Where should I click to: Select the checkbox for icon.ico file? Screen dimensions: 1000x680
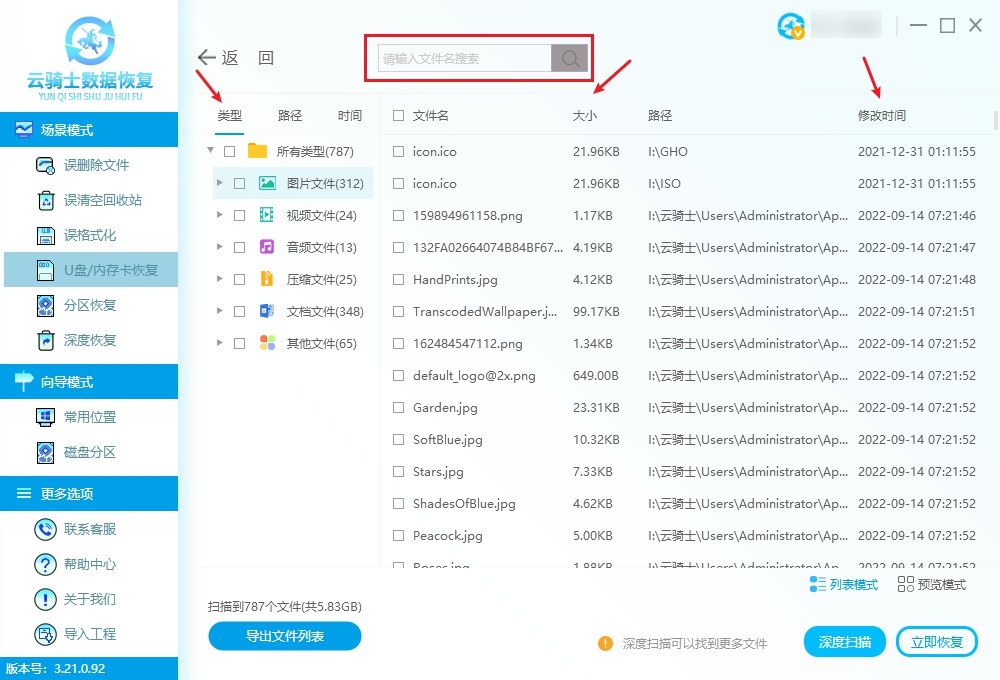tap(397, 151)
